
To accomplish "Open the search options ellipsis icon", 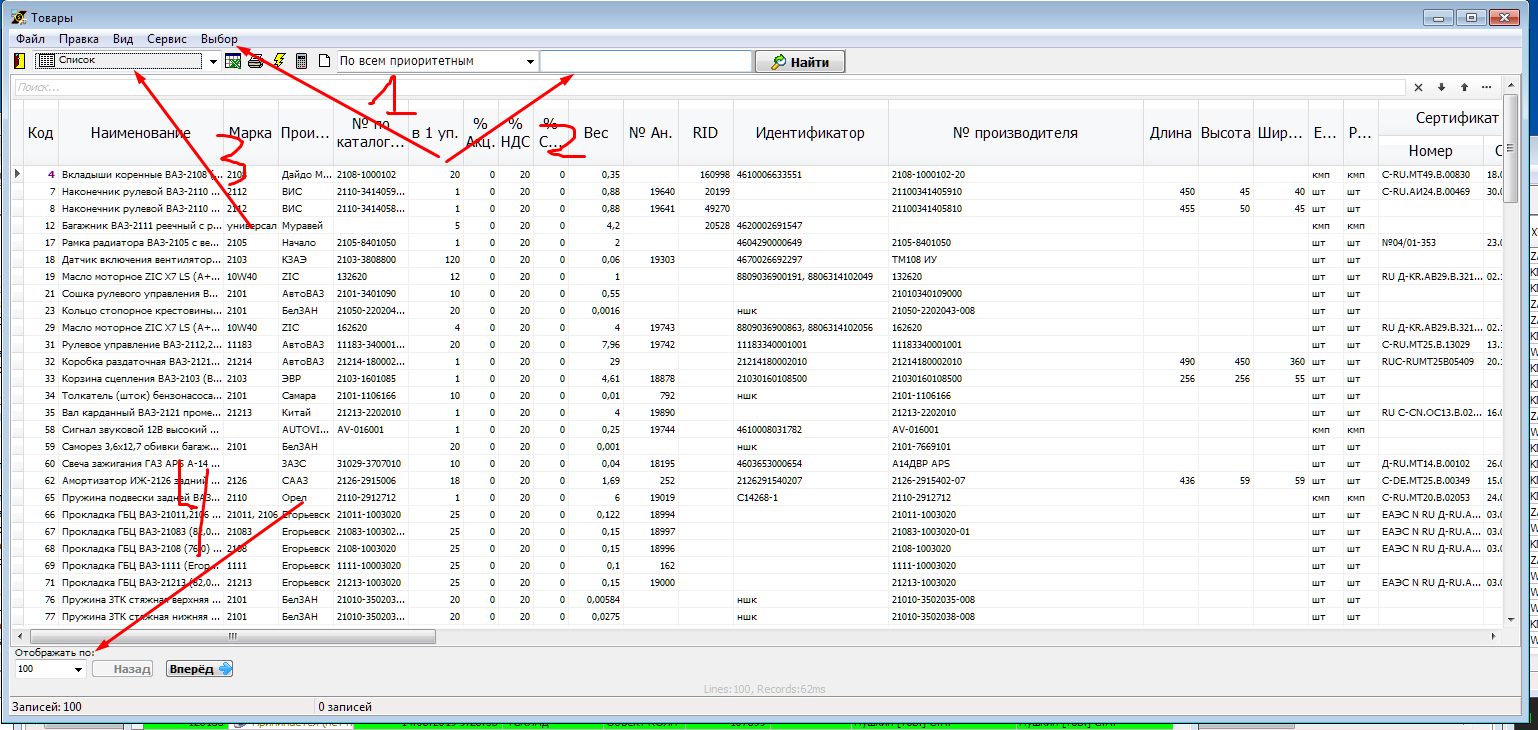I will (x=1487, y=88).
